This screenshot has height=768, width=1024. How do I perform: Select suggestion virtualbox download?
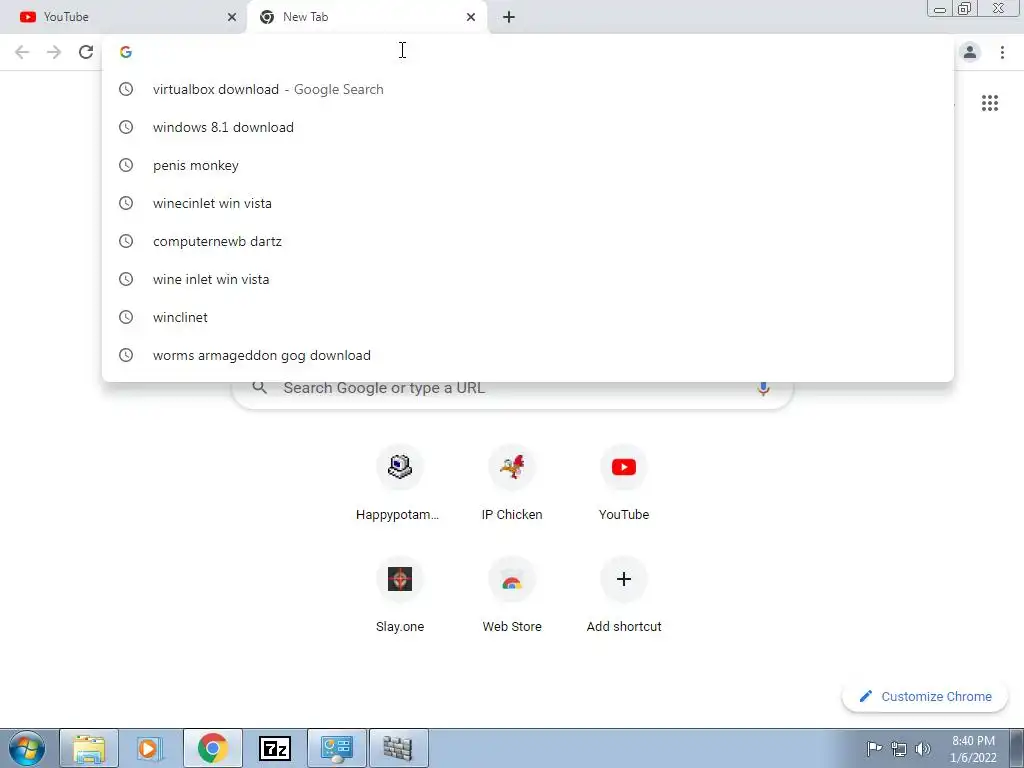click(x=528, y=89)
